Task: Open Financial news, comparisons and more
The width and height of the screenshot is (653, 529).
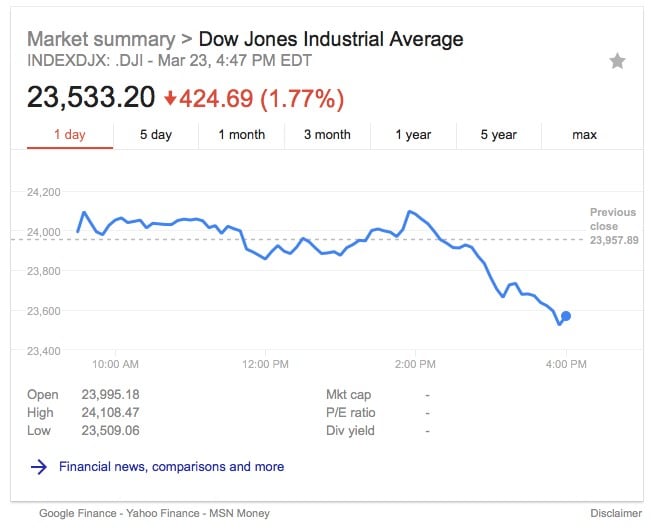Action: (171, 466)
